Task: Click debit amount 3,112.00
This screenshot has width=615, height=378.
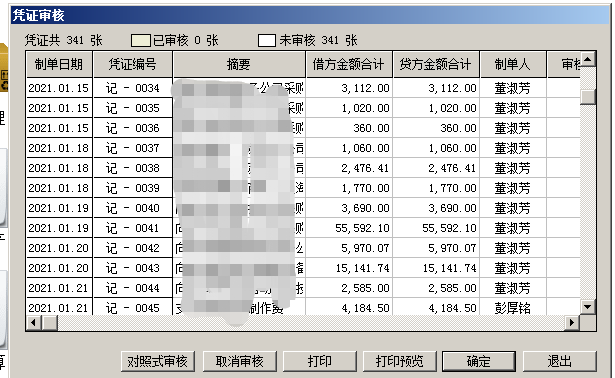Action: 349,88
